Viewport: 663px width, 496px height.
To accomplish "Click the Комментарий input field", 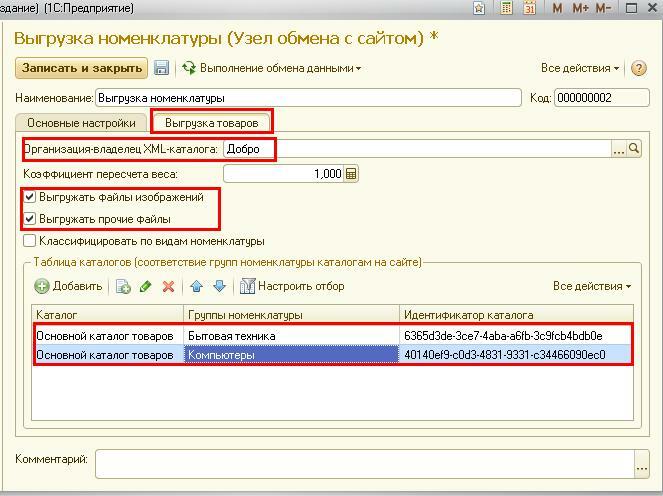I will click(x=365, y=464).
